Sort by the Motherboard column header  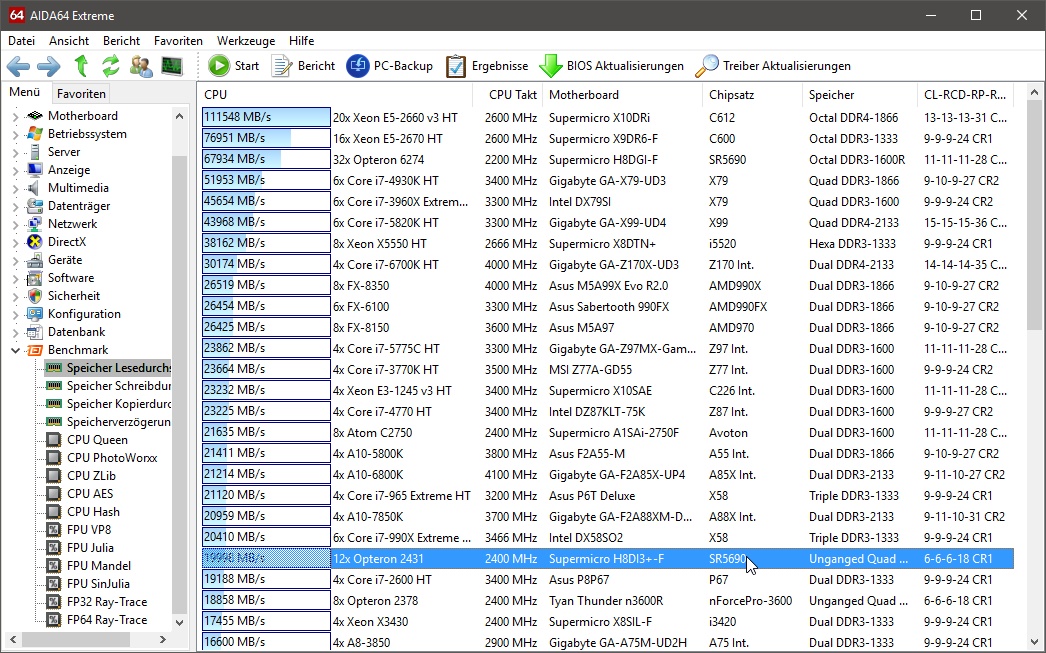[623, 95]
